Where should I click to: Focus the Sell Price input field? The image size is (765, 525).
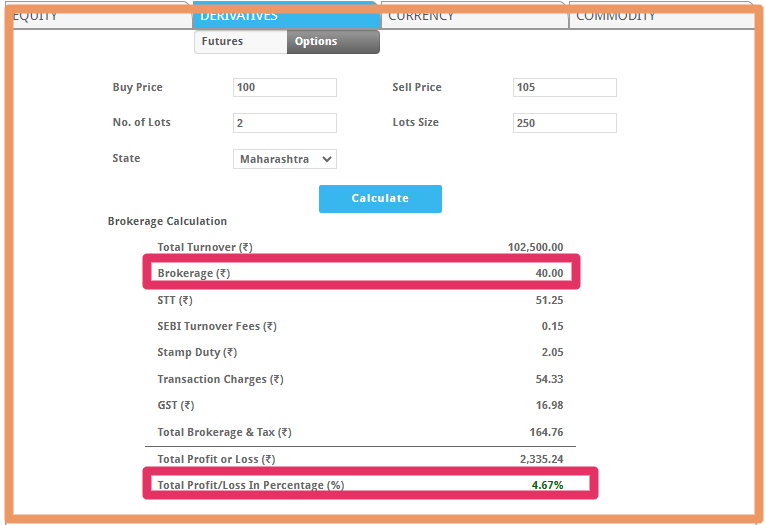[x=564, y=88]
